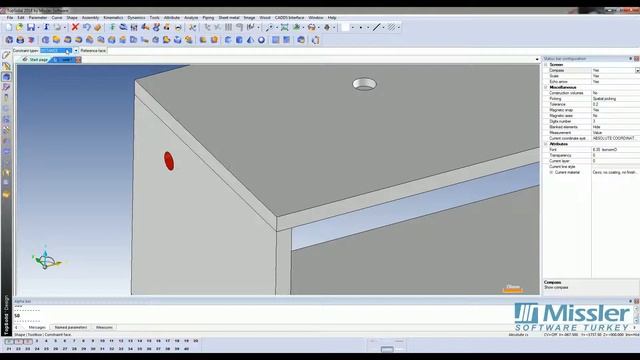
Task: Toggle the first highlighted layer button
Action: [9, 341]
